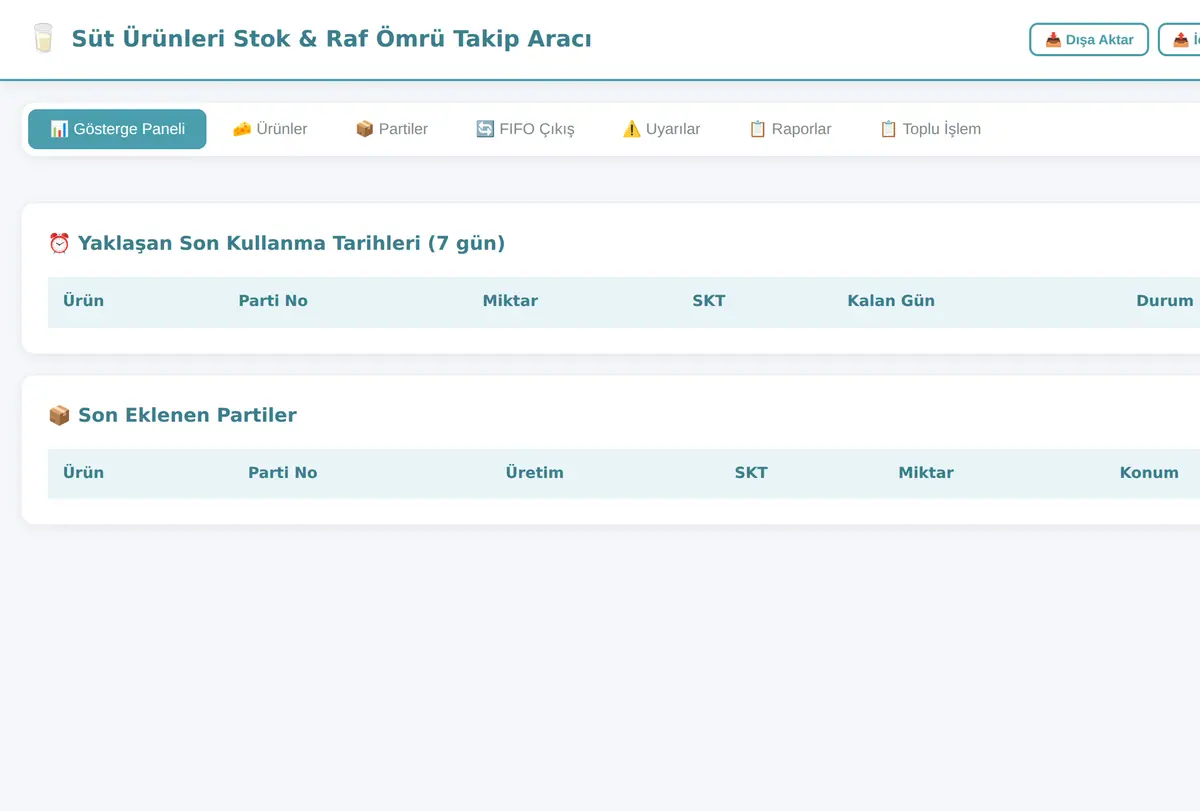Image resolution: width=1200 pixels, height=811 pixels.
Task: Click Ürün header in Son Eklenen Partiler table
Action: (83, 473)
